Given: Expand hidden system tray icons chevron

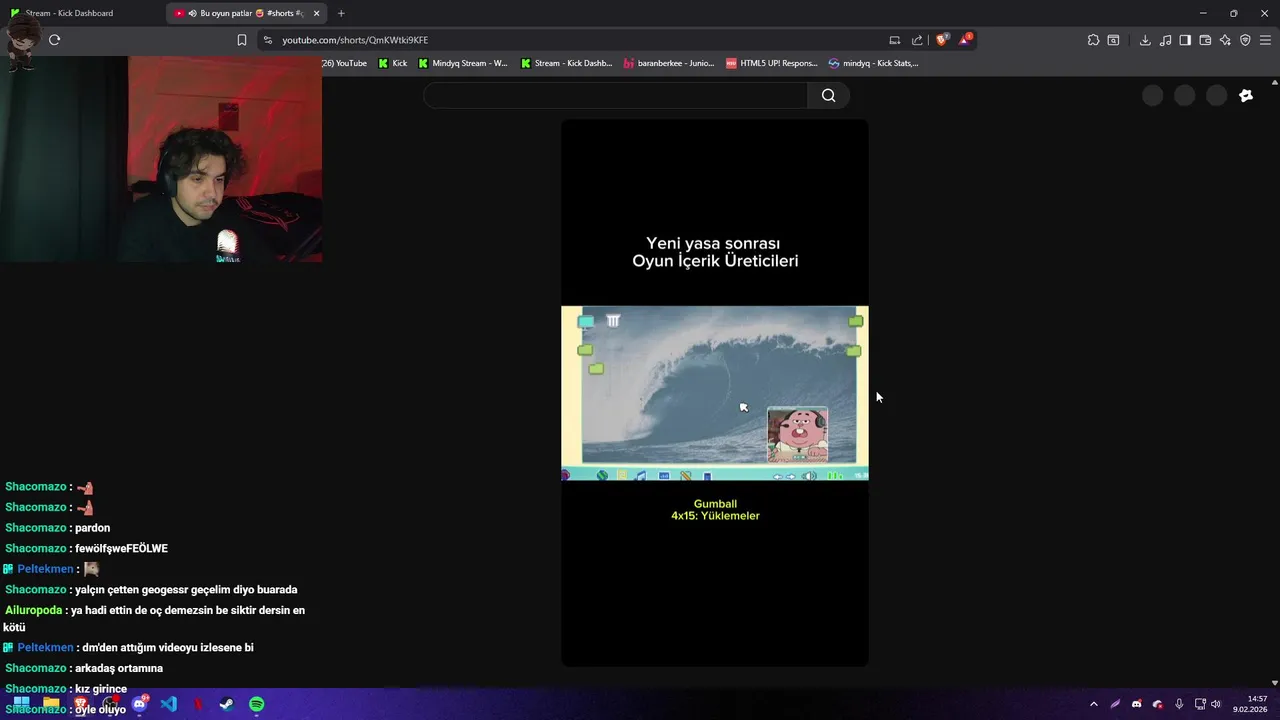Looking at the screenshot, I should pyautogui.click(x=1093, y=704).
